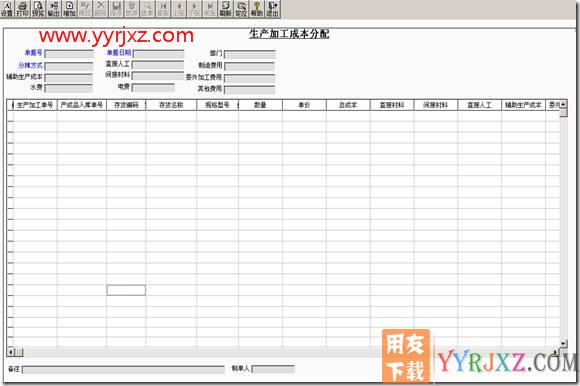Select the 产成品入库单号 column header
This screenshot has width=580, height=386.
click(82, 105)
